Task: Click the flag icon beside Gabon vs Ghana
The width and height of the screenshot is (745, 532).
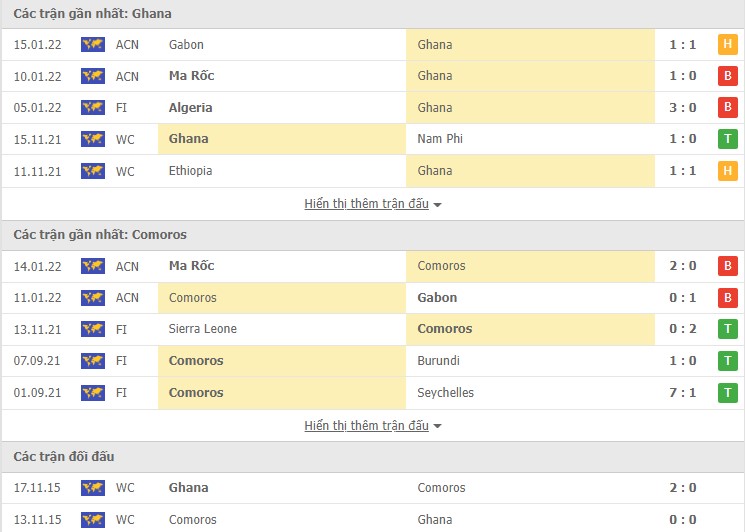Action: click(x=93, y=44)
